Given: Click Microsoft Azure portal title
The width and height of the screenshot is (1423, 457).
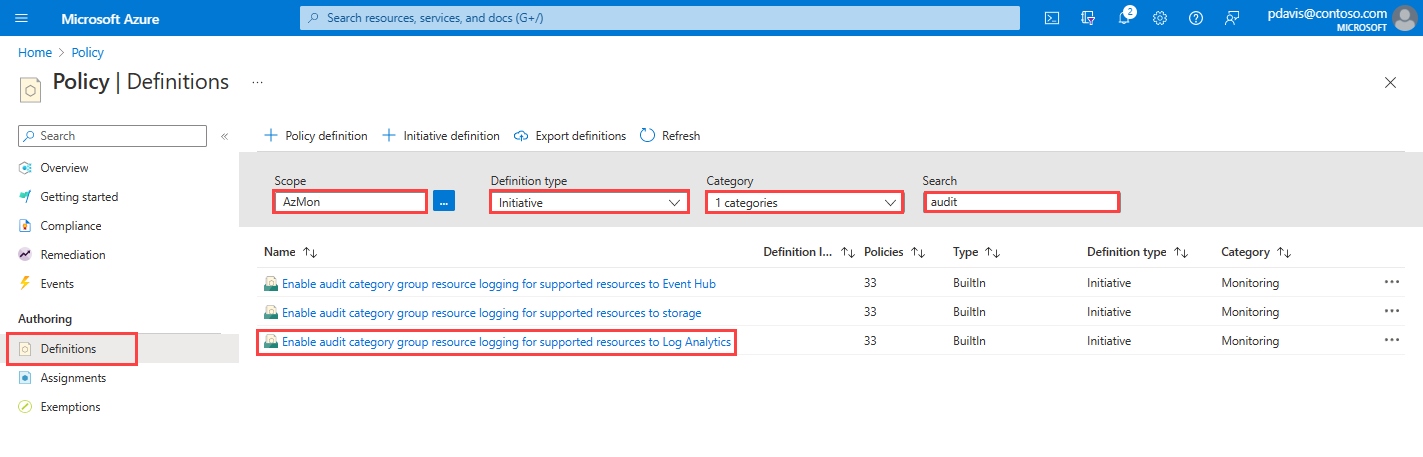Looking at the screenshot, I should point(110,19).
